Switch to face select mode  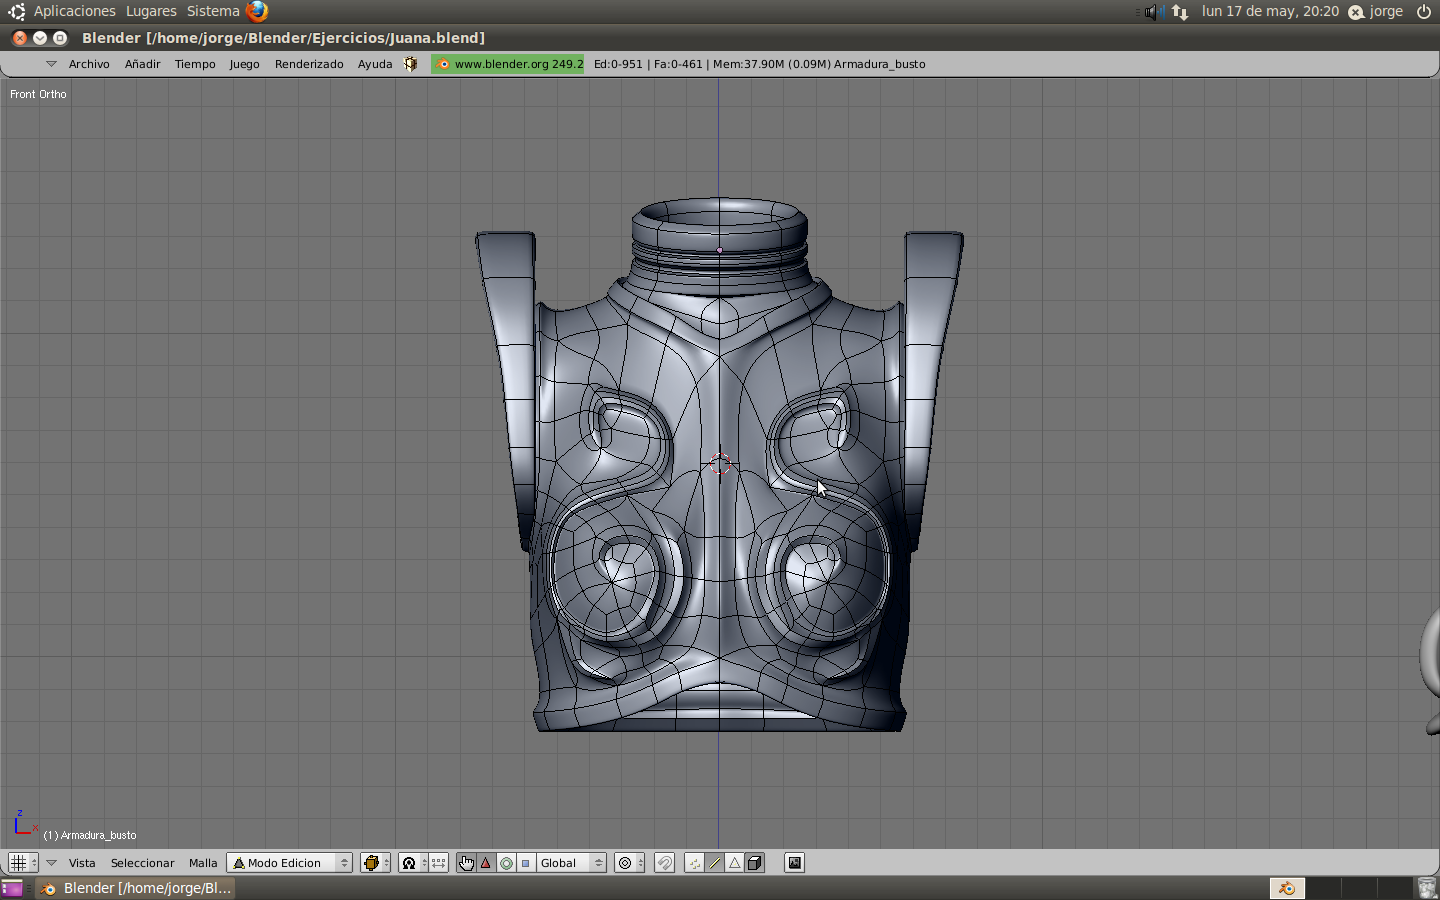(735, 863)
